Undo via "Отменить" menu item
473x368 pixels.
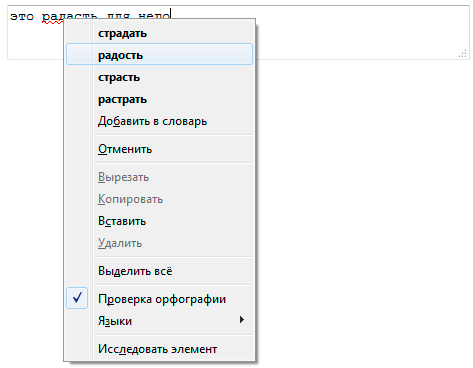[159, 149]
